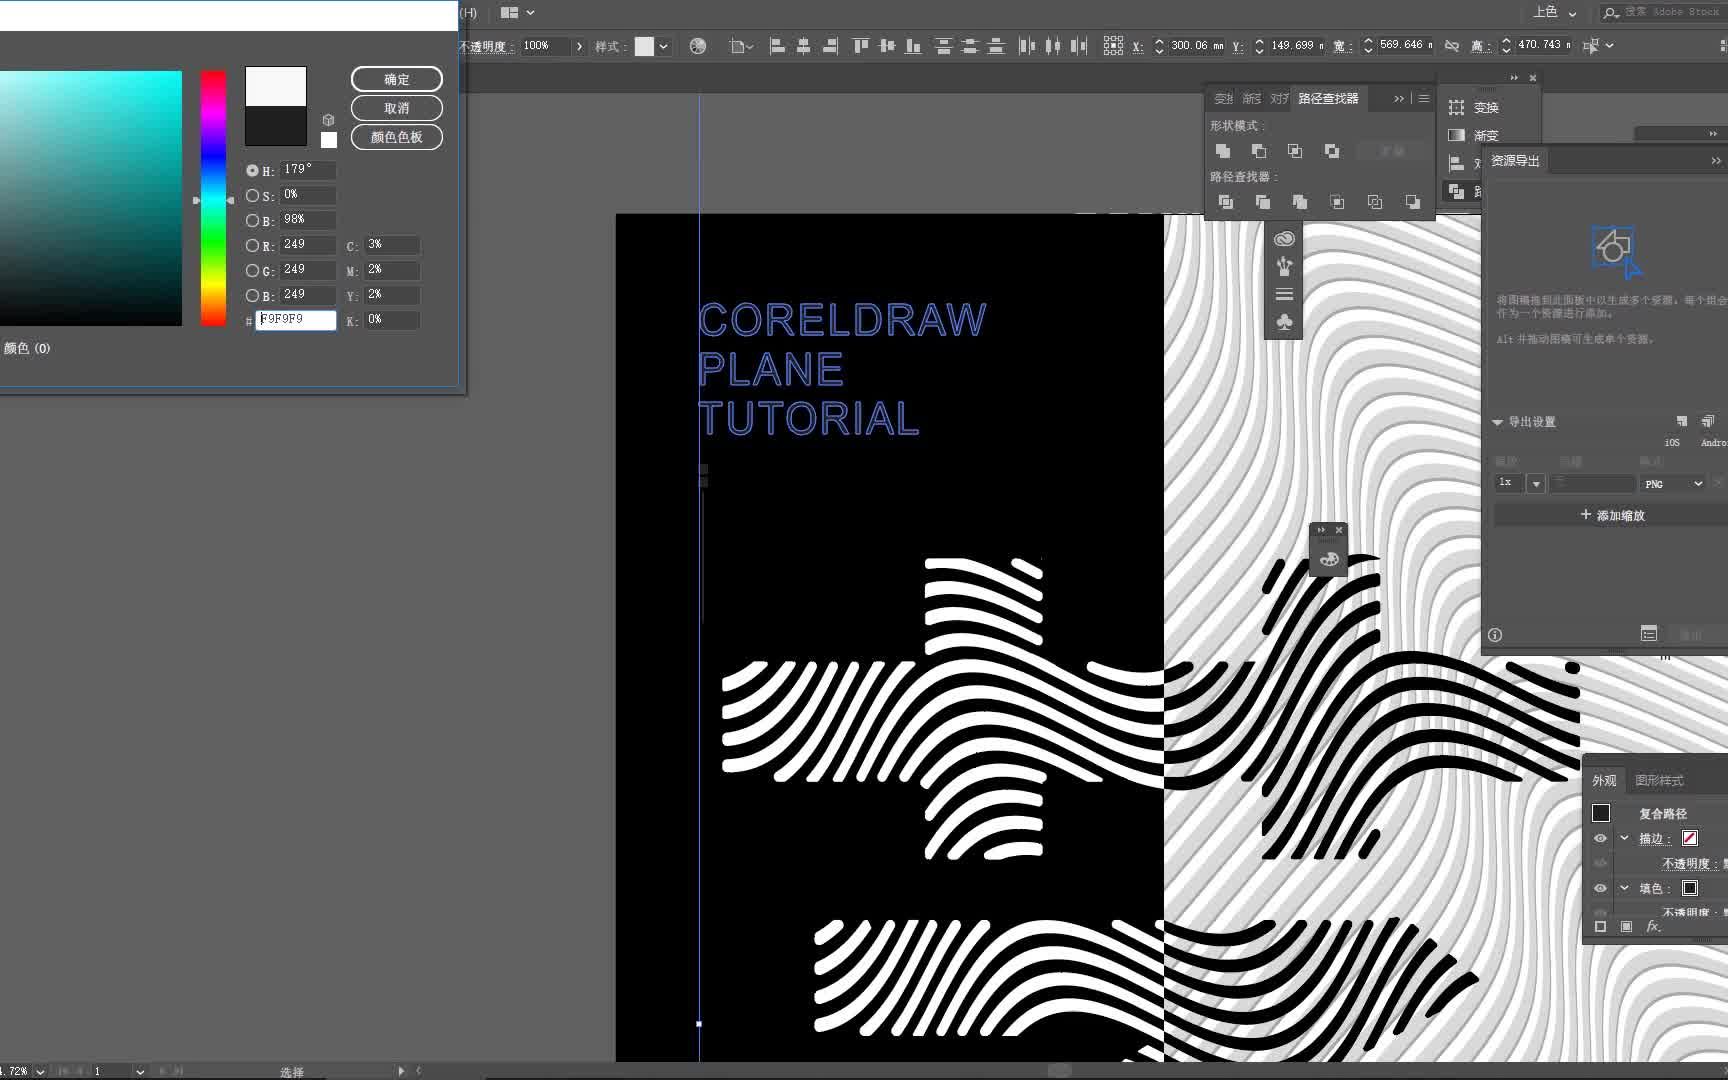Click the Divide pathfinder icon
1728x1080 pixels.
pos(1225,202)
